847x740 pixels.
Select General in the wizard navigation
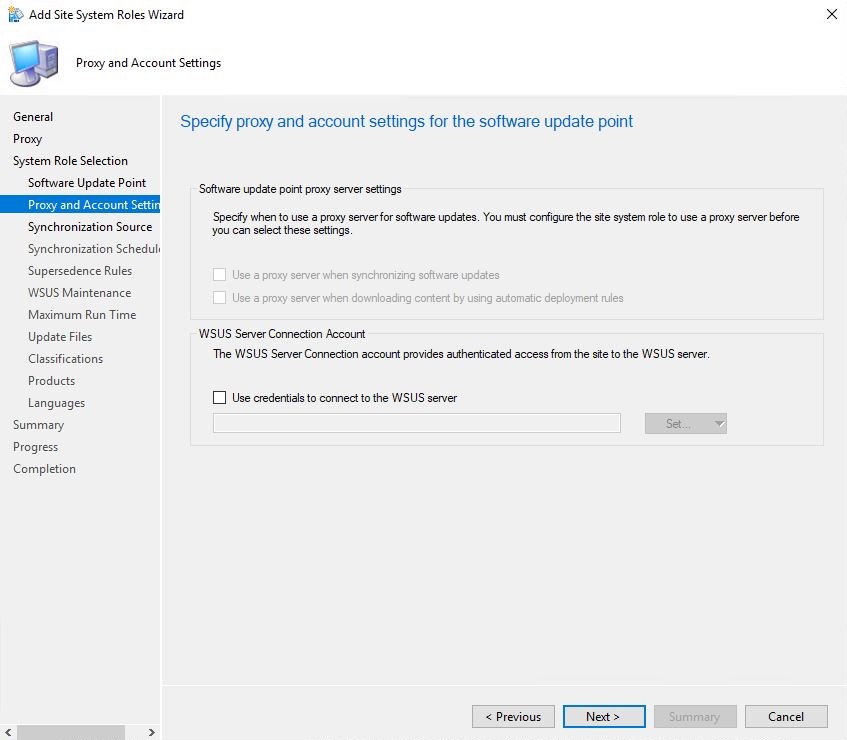click(x=33, y=117)
